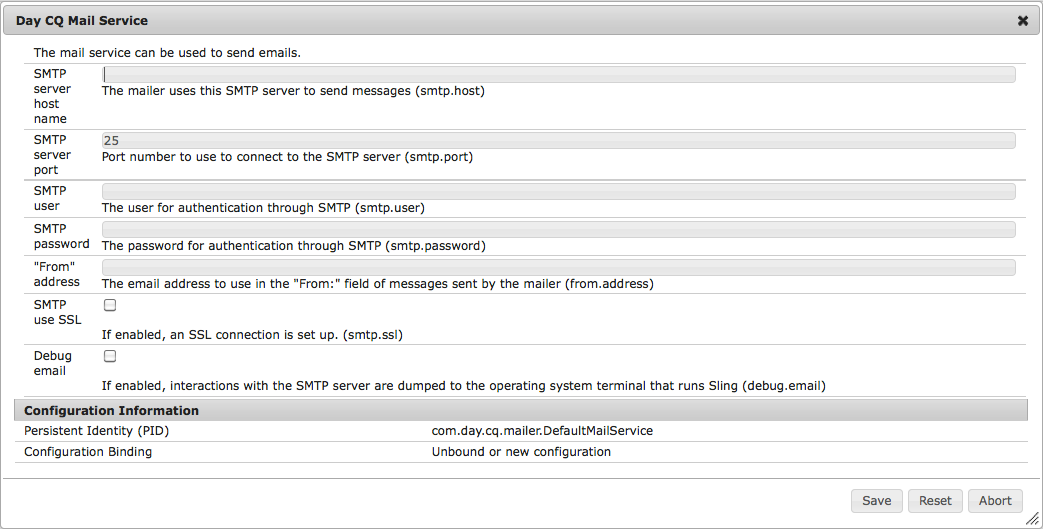Save the mail service configuration
This screenshot has width=1043, height=529.
pyautogui.click(x=876, y=501)
